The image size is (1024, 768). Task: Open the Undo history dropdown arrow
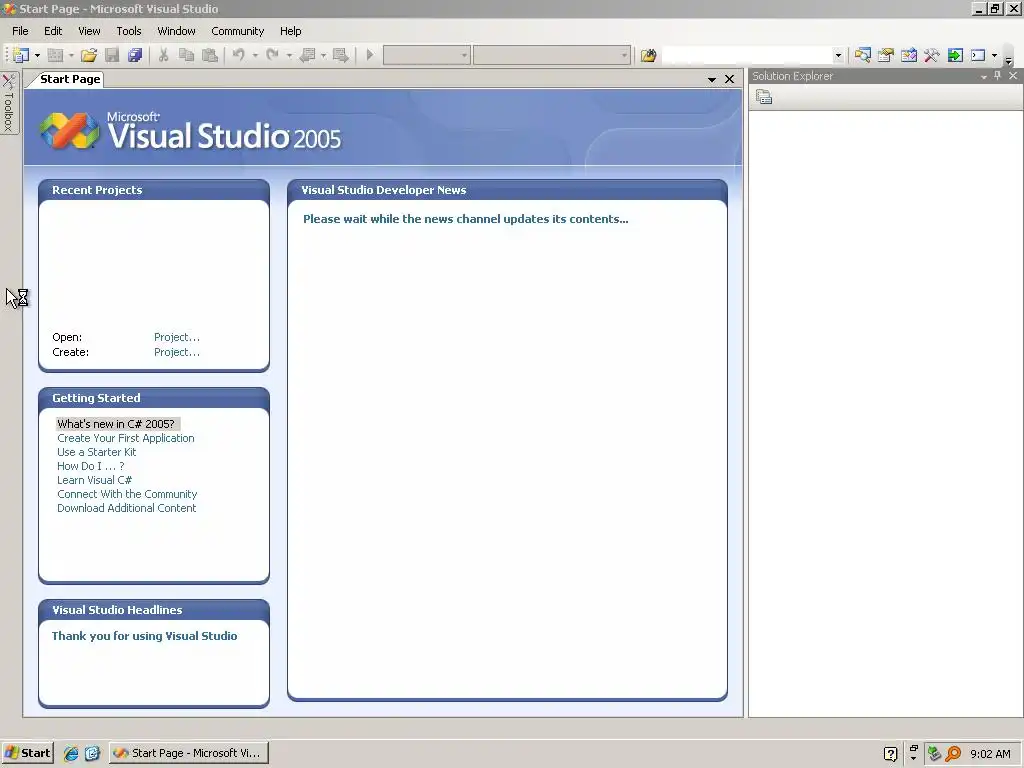[x=255, y=56]
